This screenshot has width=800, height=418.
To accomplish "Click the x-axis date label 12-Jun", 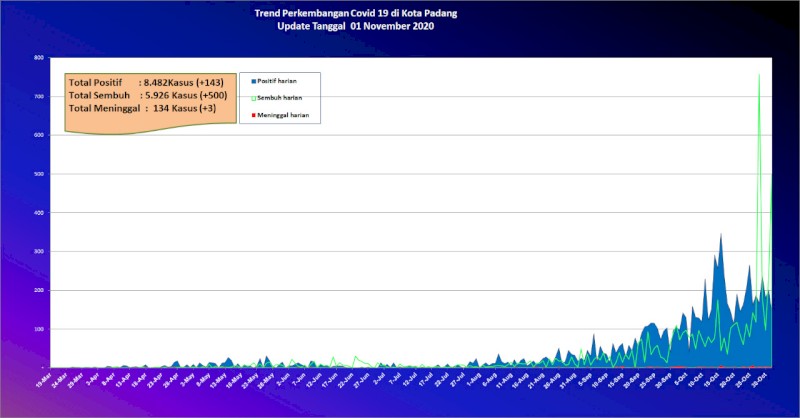I will point(314,381).
